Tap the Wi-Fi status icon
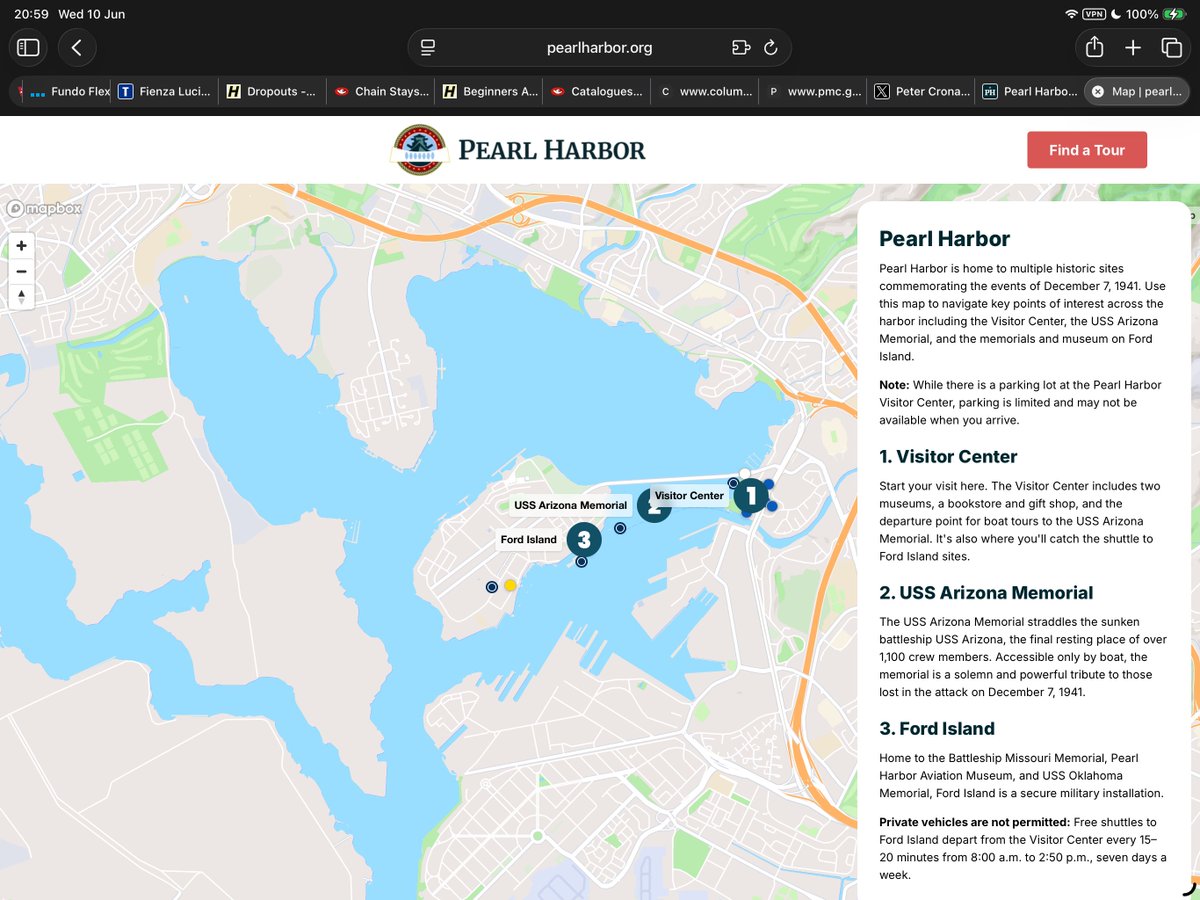 pos(1071,14)
